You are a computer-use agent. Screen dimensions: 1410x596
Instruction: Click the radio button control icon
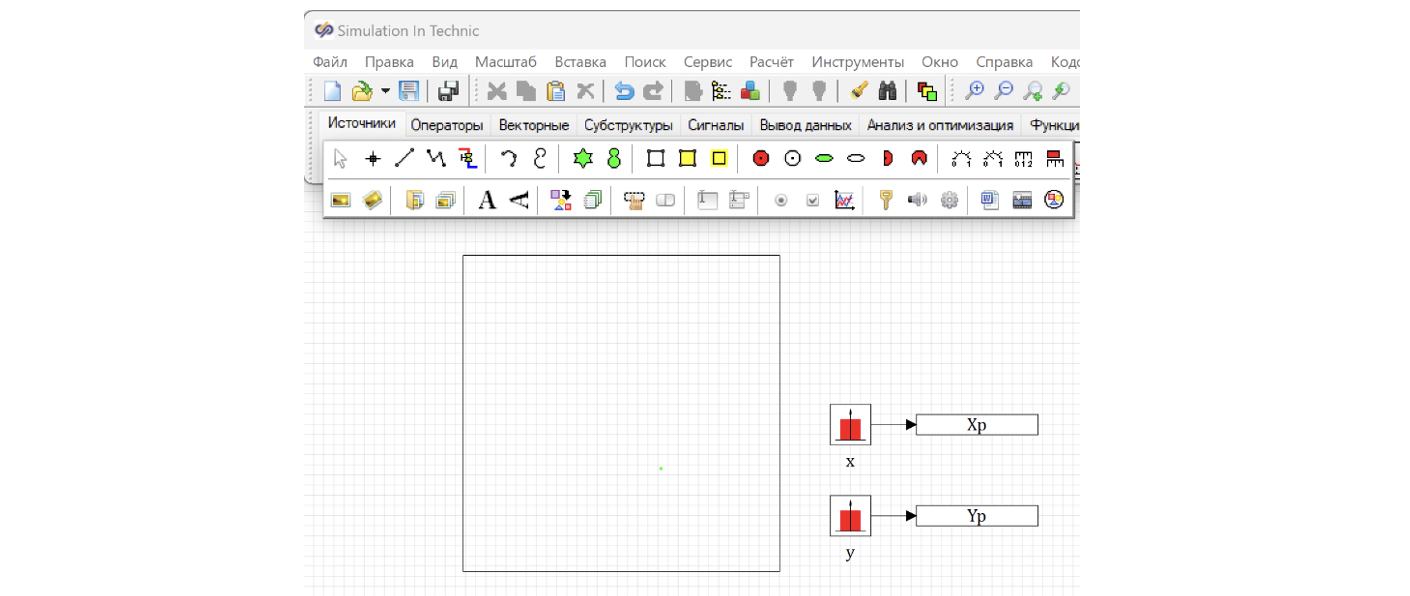[781, 200]
